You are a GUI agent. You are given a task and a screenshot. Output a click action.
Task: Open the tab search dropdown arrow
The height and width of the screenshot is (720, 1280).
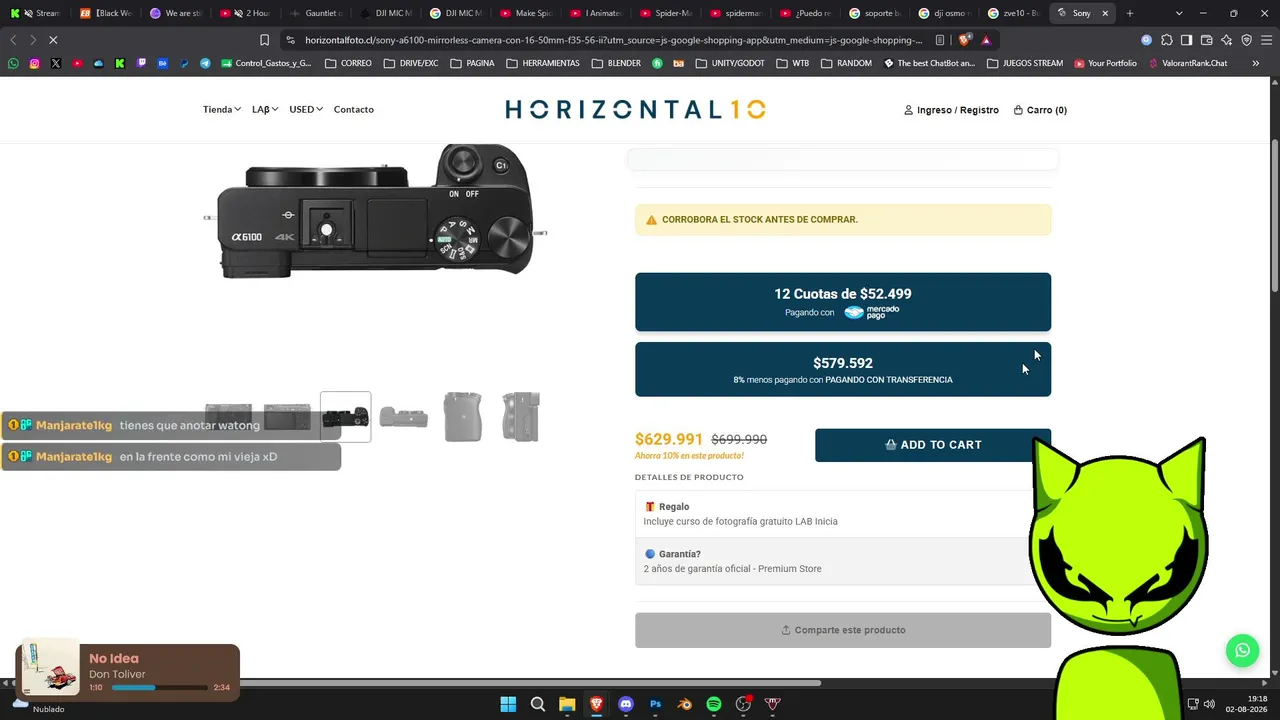pyautogui.click(x=1179, y=13)
